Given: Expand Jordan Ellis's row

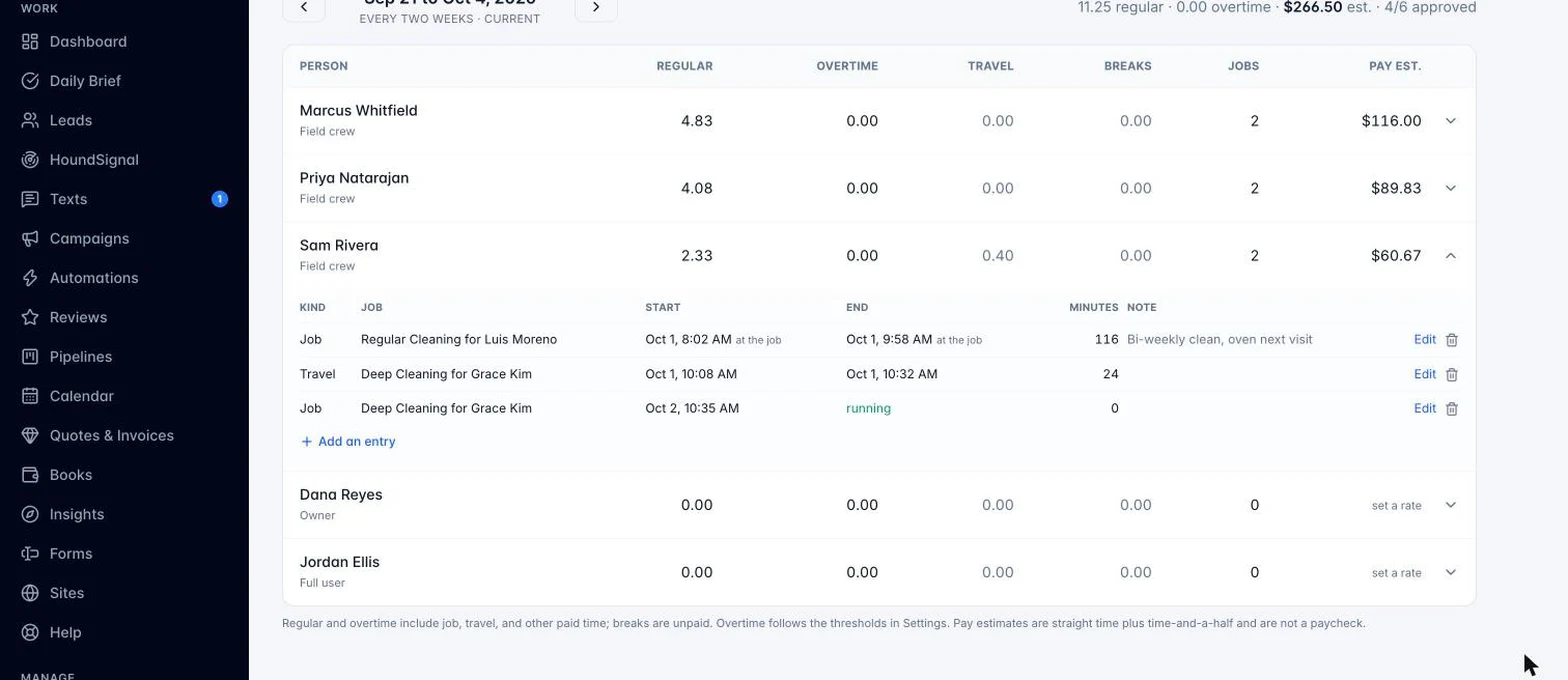Looking at the screenshot, I should (1451, 573).
